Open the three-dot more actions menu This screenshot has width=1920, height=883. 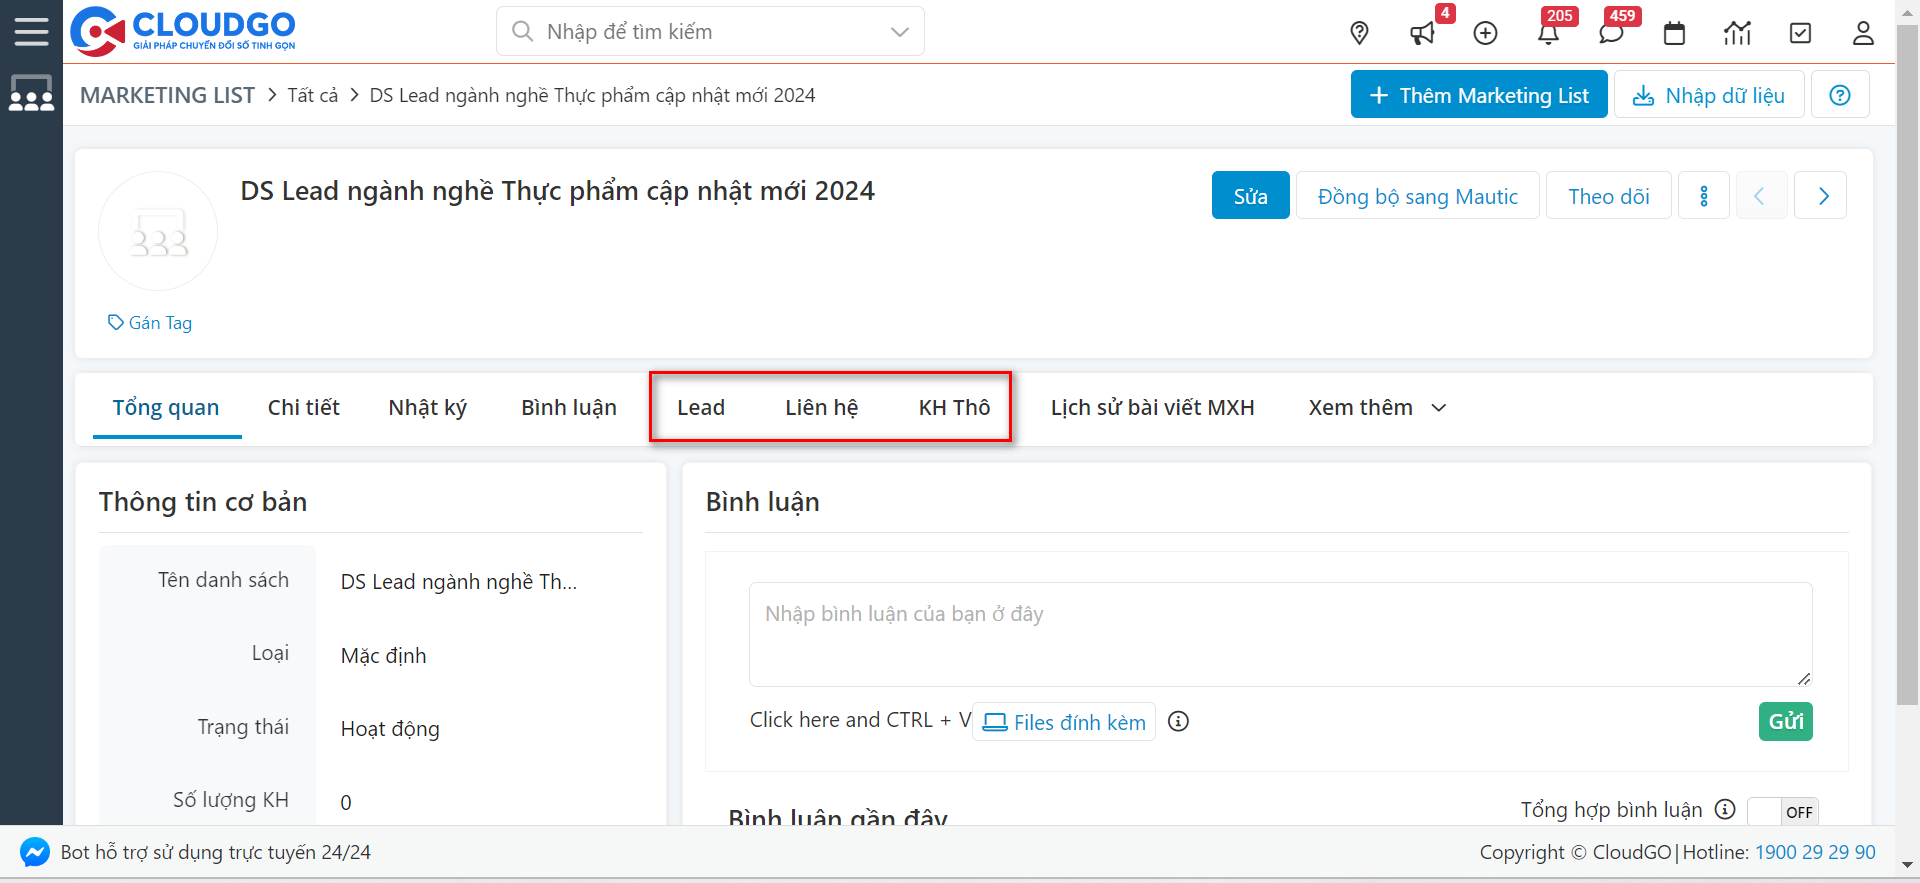tap(1703, 196)
